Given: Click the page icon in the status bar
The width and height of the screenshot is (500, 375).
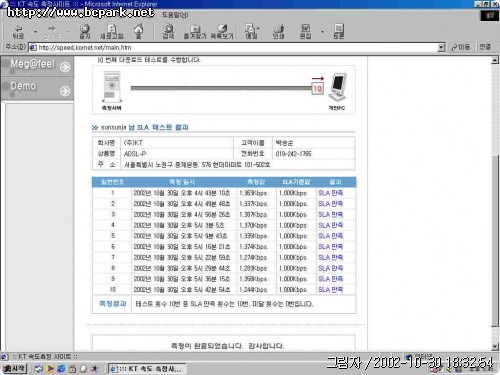Looking at the screenshot, I should click(x=4, y=357).
